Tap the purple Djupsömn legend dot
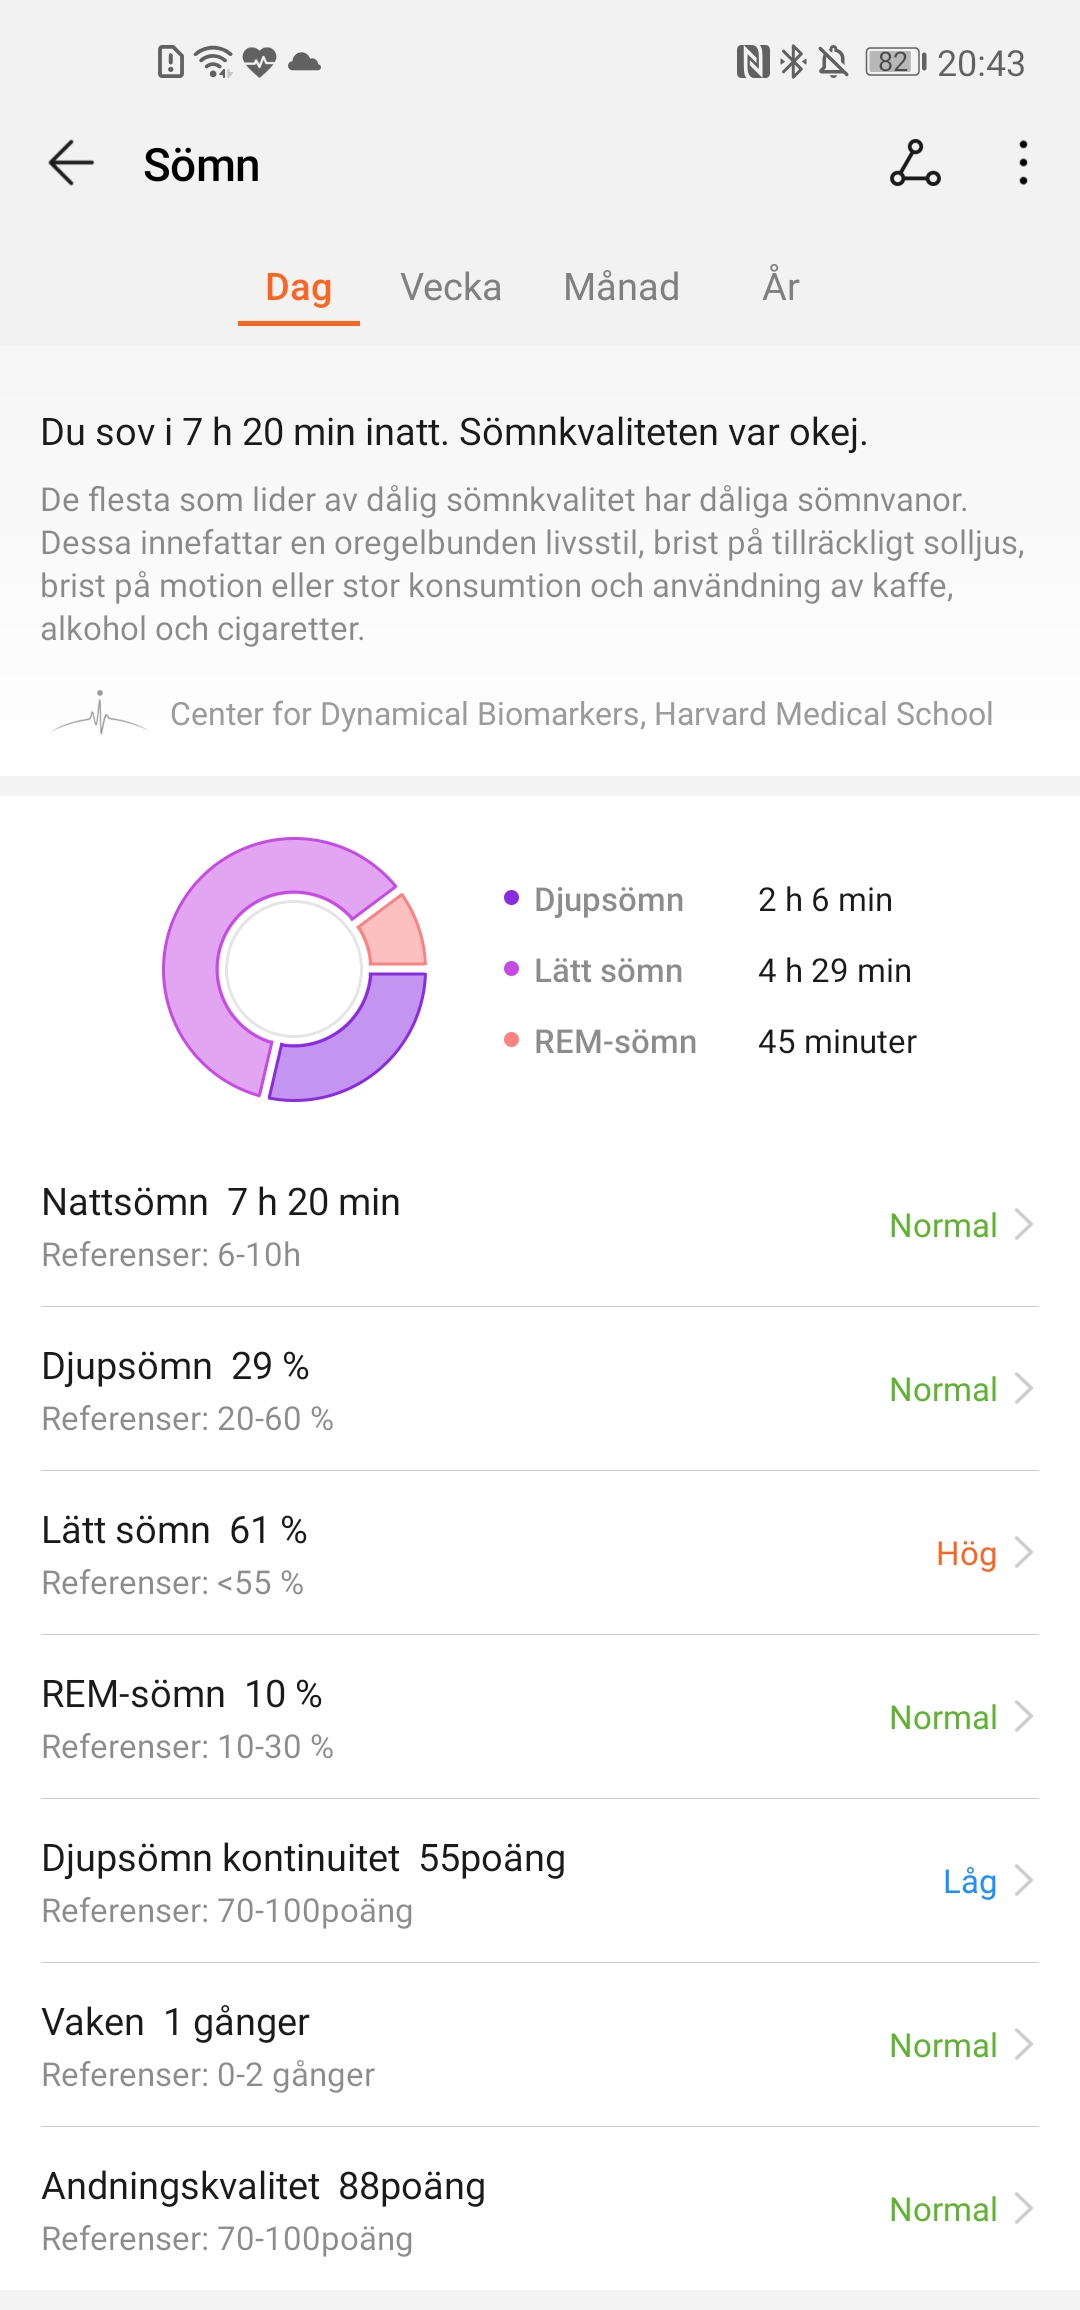This screenshot has height=2310, width=1080. (x=511, y=898)
